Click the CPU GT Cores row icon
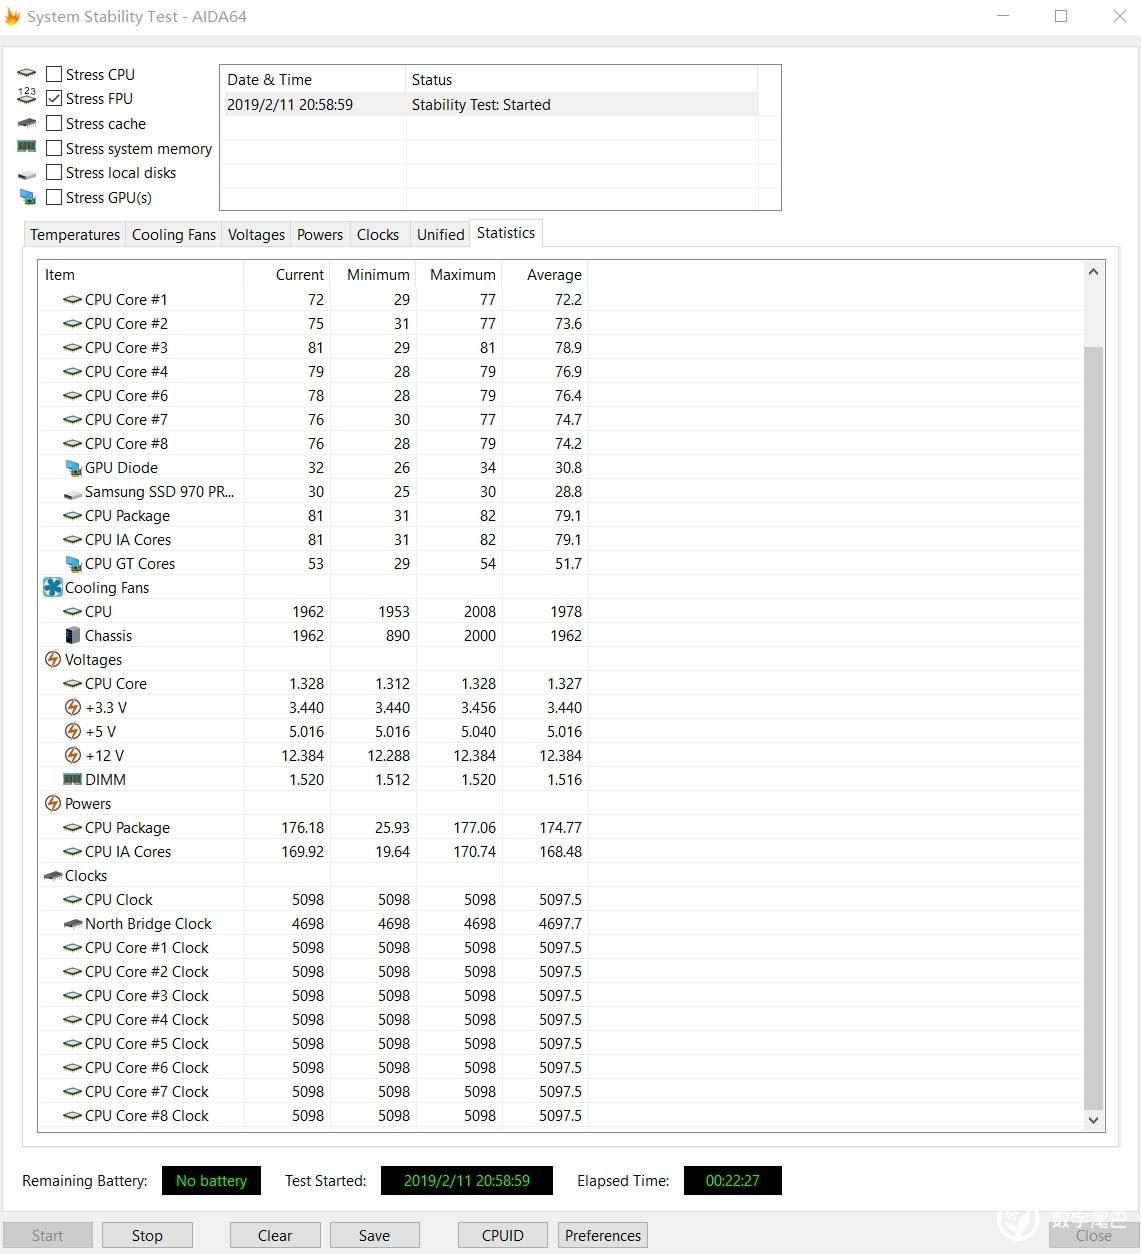The width and height of the screenshot is (1141, 1254). point(73,563)
